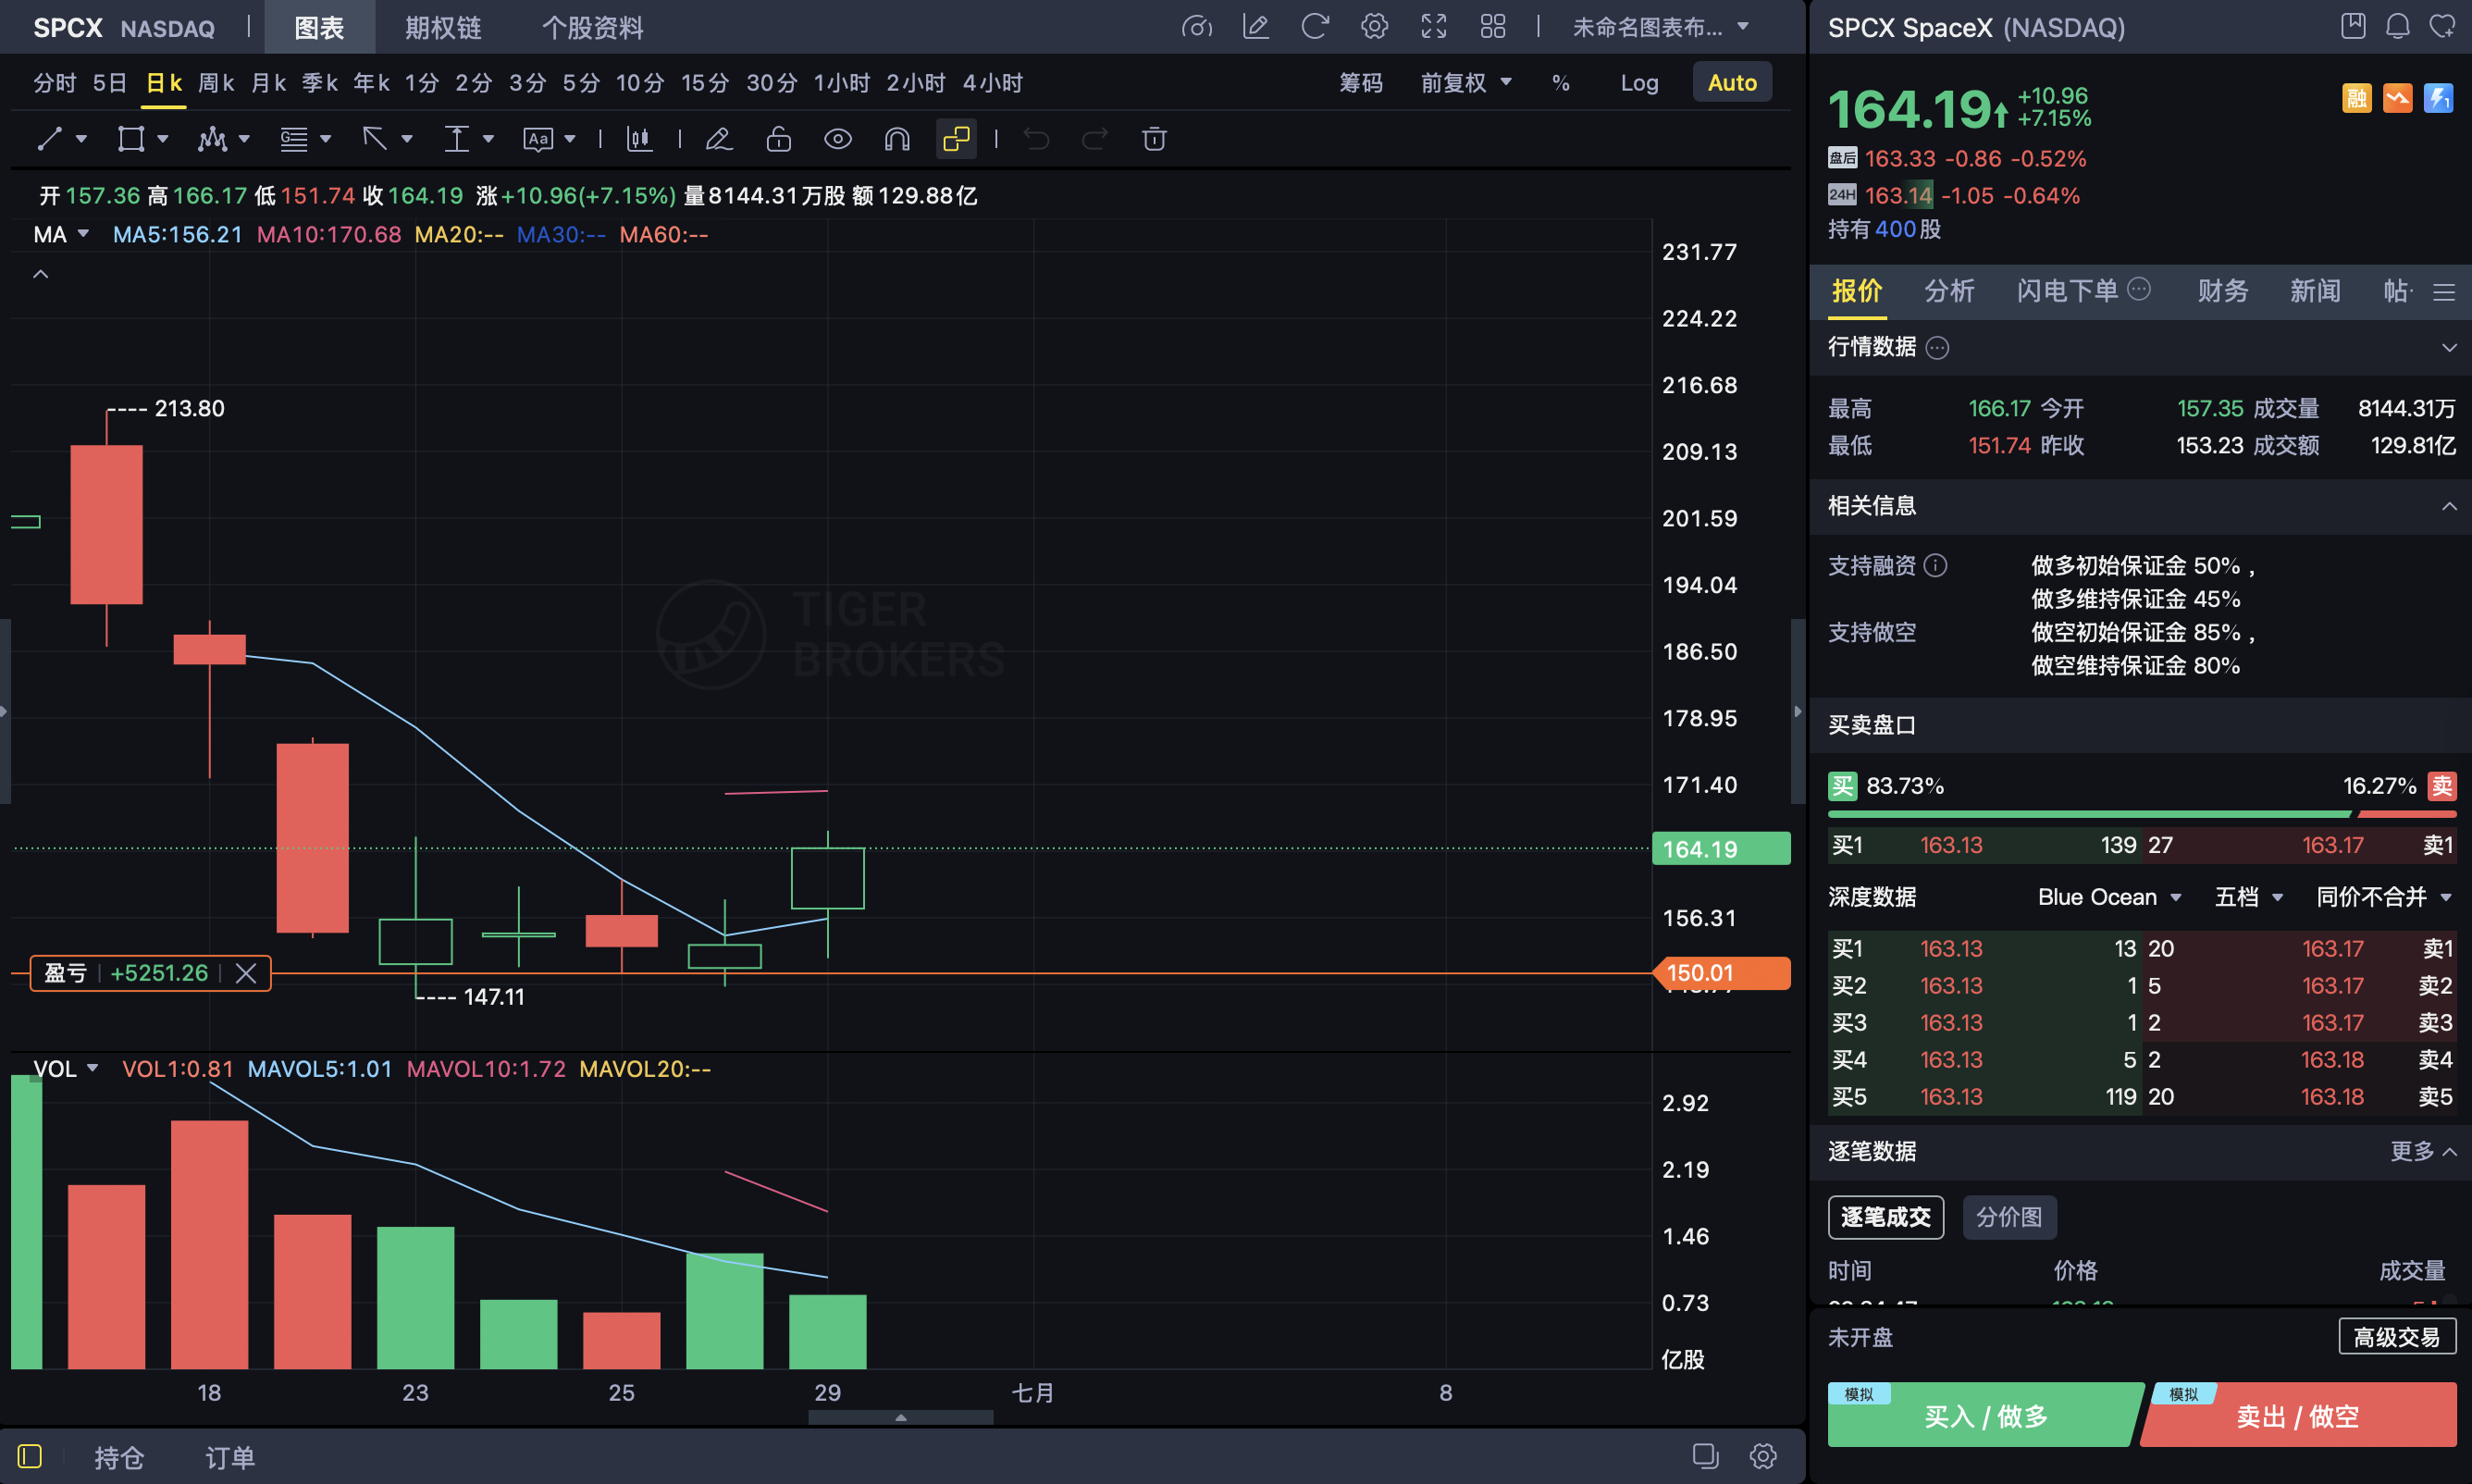Click the pop-out window icon at bottom
Viewport: 2472px width, 1484px height.
point(1705,1456)
